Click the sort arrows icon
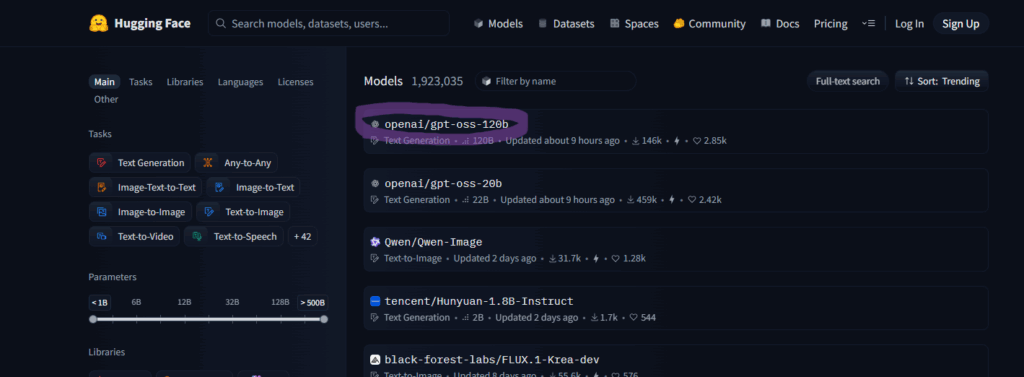This screenshot has width=1024, height=377. tap(909, 81)
